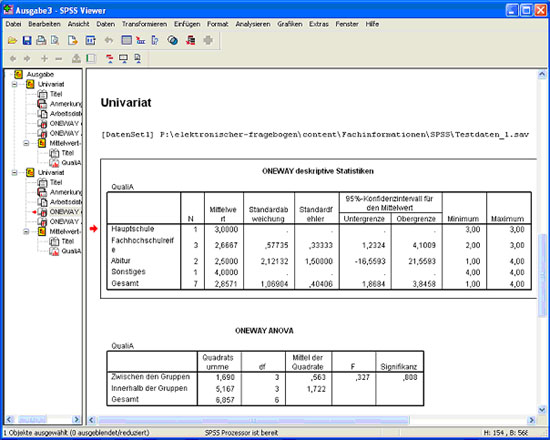Collapse the upper Univariat outline branch
This screenshot has height=440, width=550.
(x=14, y=84)
